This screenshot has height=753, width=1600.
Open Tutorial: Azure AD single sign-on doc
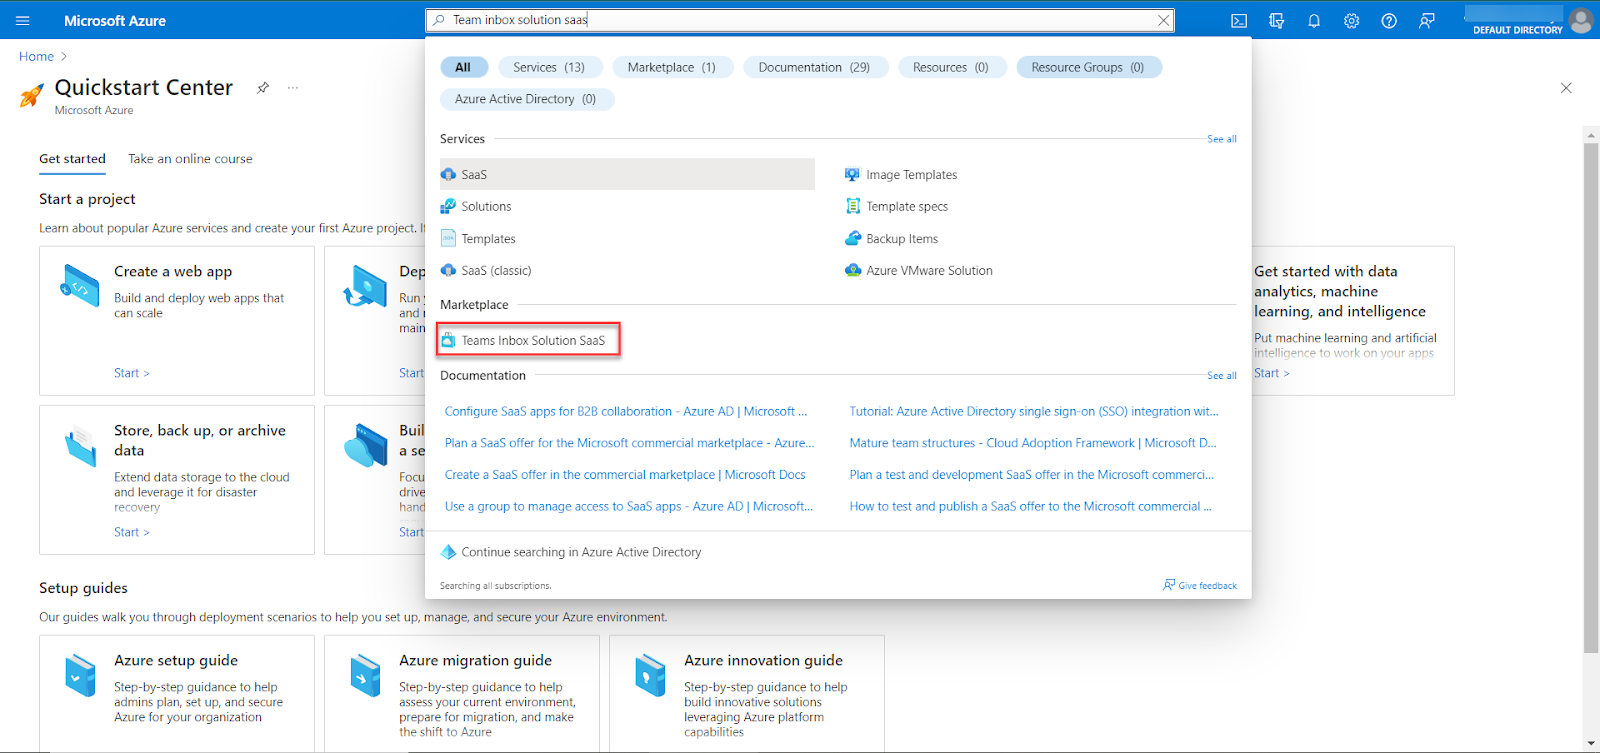tap(1034, 411)
